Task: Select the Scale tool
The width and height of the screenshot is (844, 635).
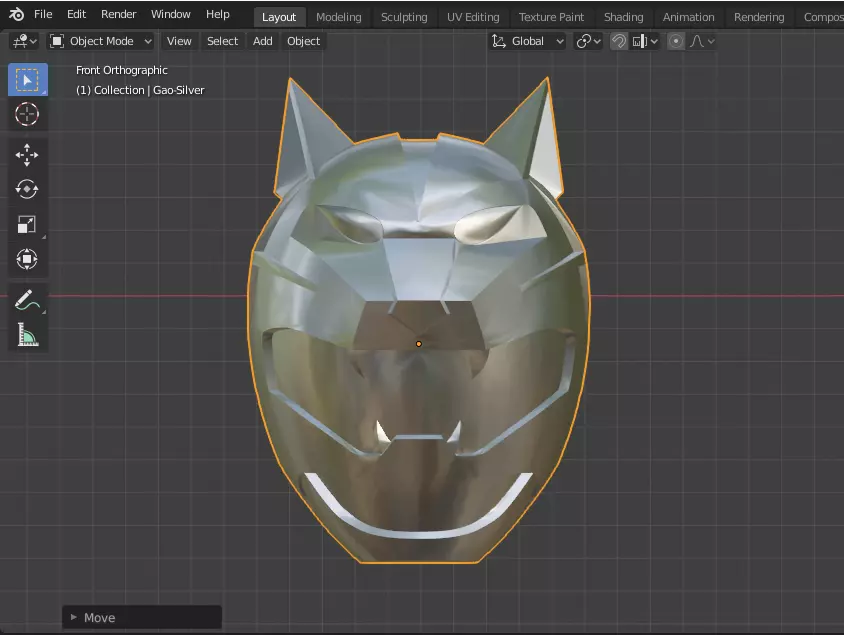Action: pyautogui.click(x=27, y=224)
